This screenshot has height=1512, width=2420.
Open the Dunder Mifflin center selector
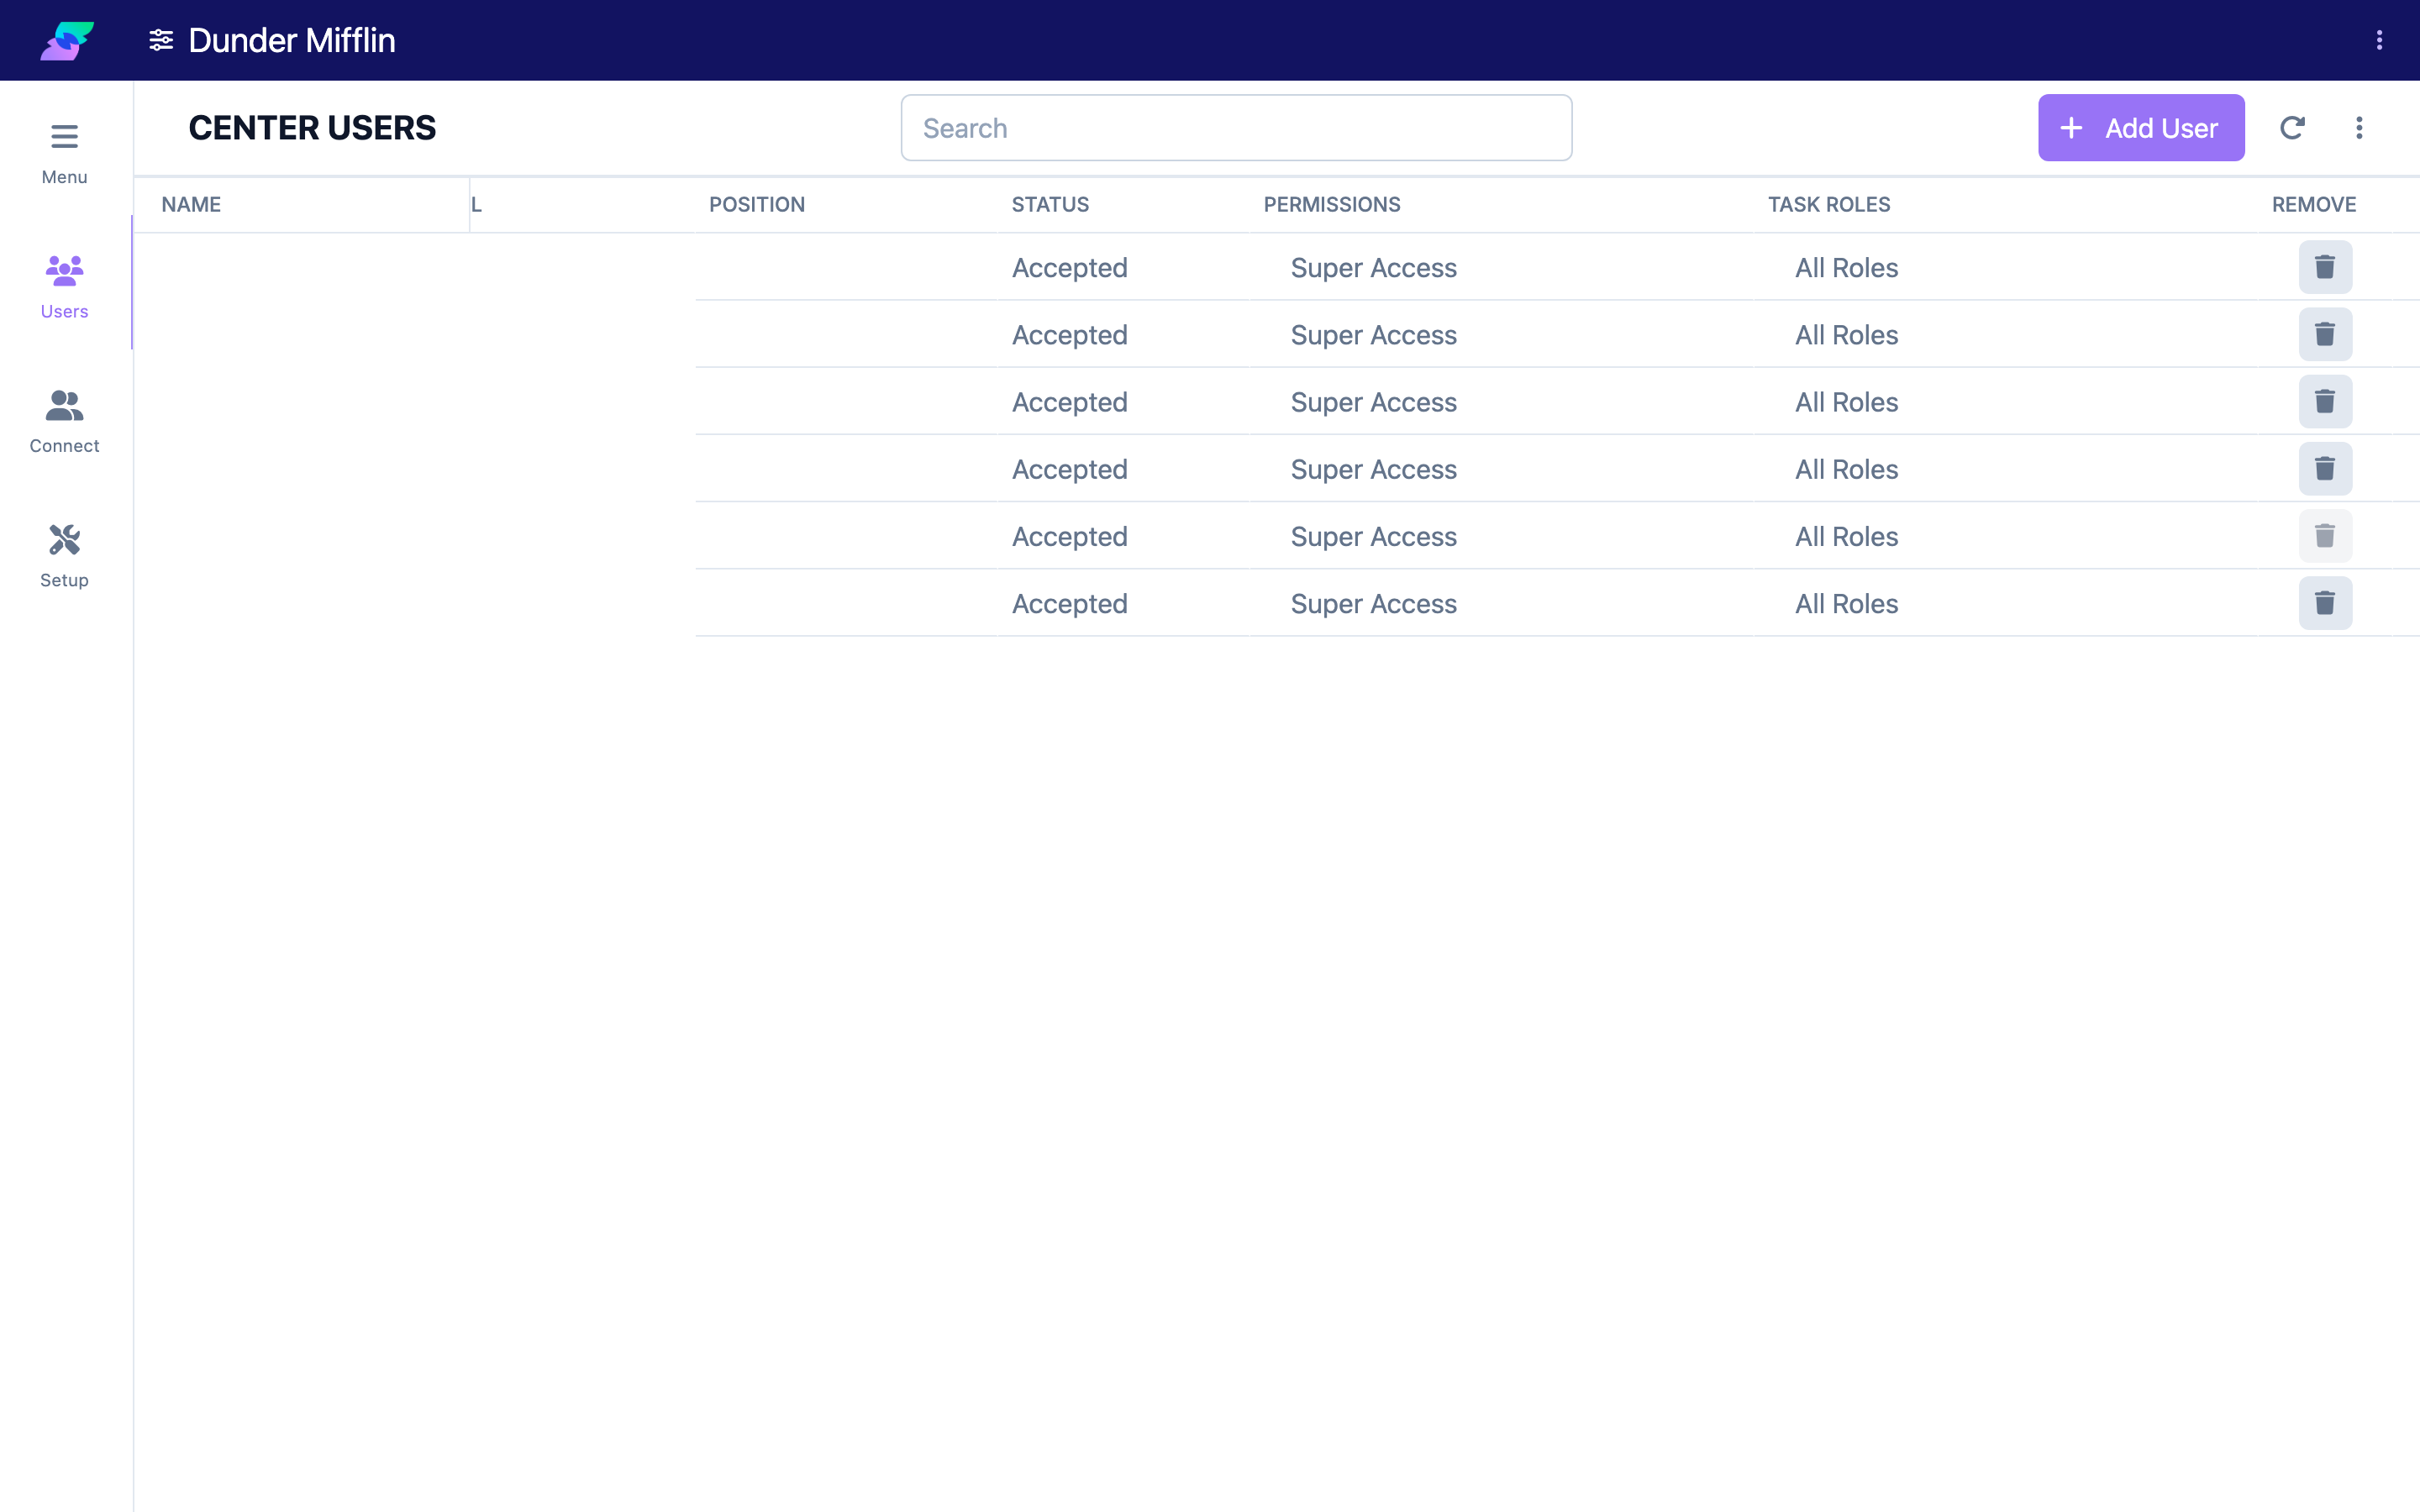(x=272, y=40)
